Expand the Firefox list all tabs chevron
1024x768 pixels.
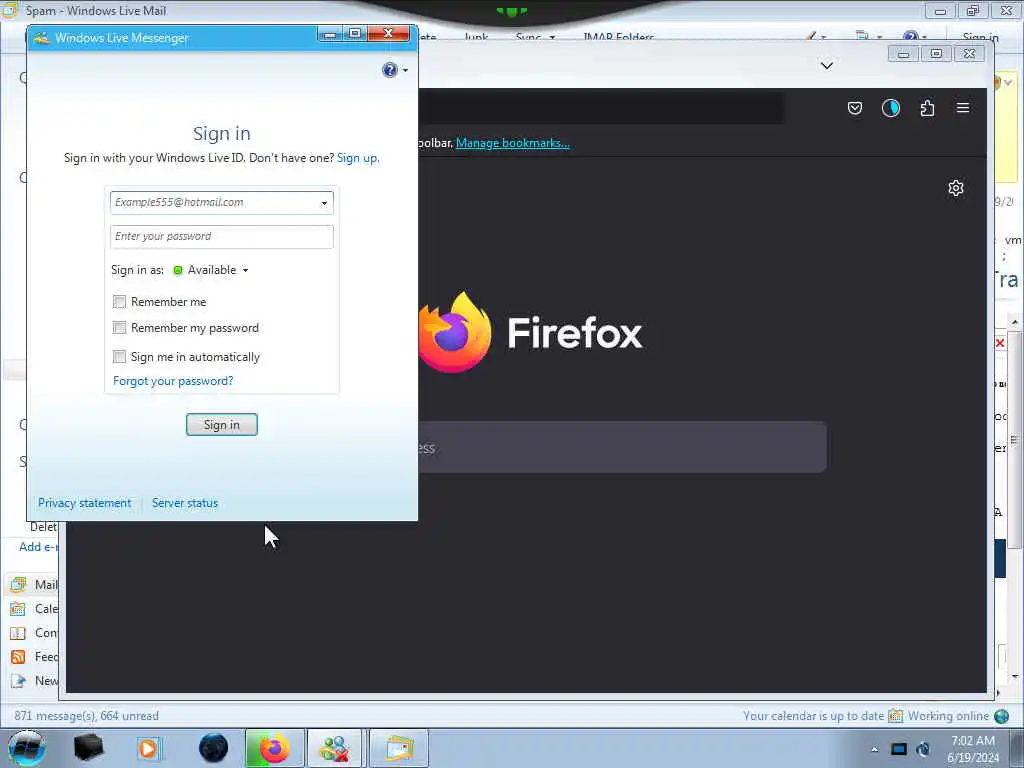coord(826,65)
